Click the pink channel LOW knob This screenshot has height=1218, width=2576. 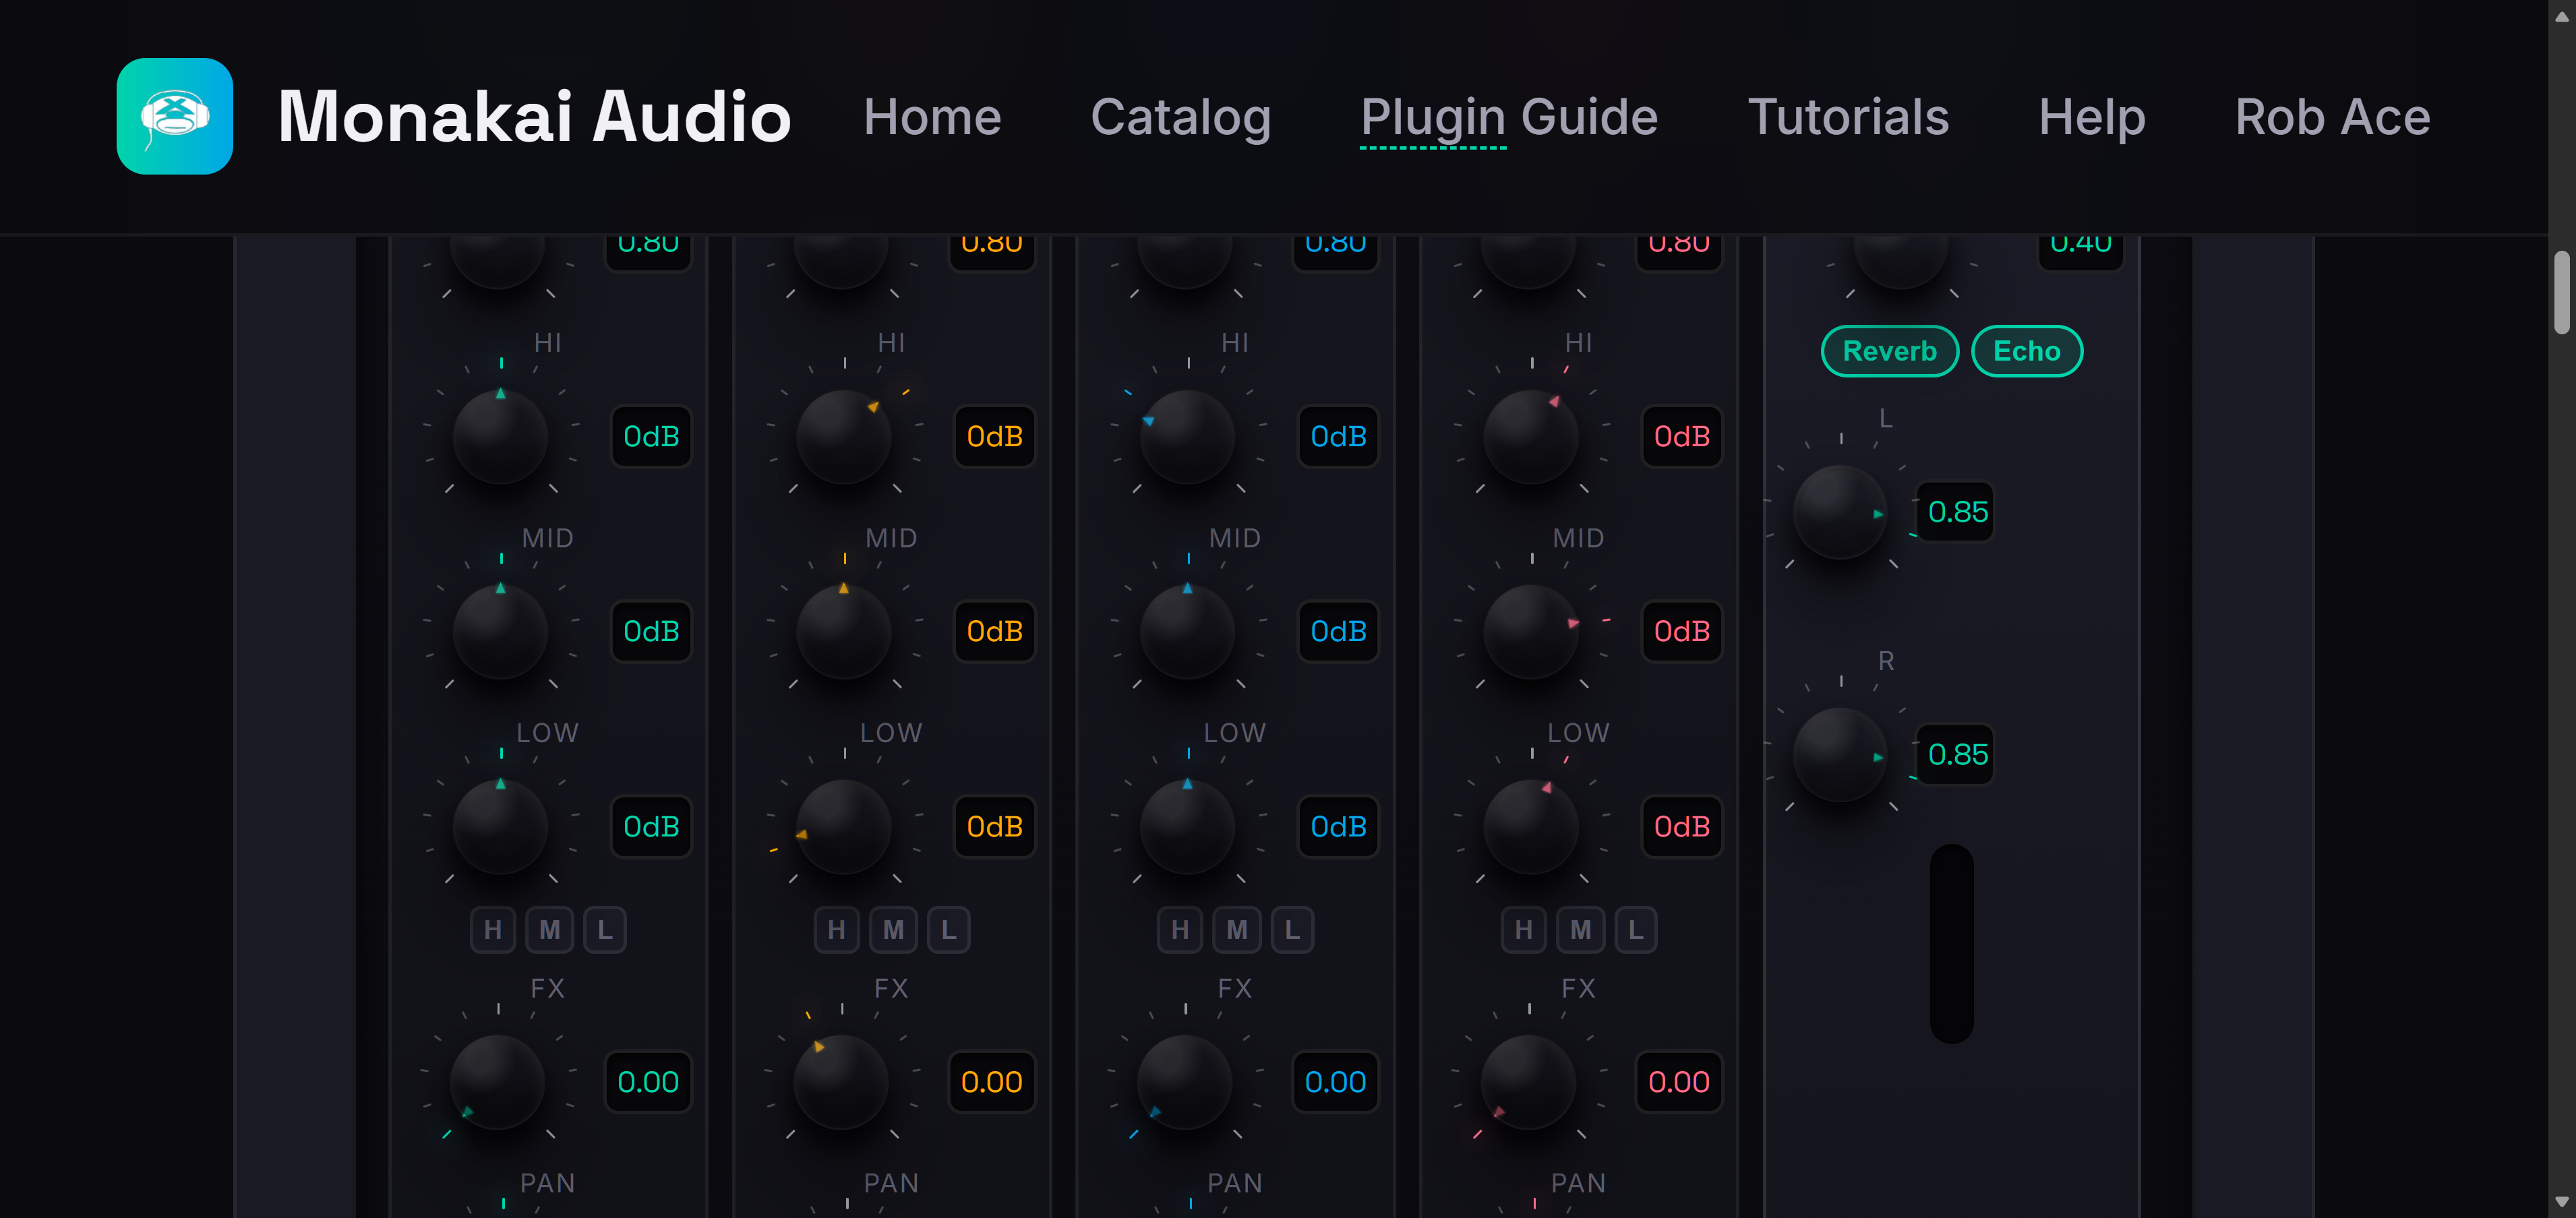(1531, 827)
